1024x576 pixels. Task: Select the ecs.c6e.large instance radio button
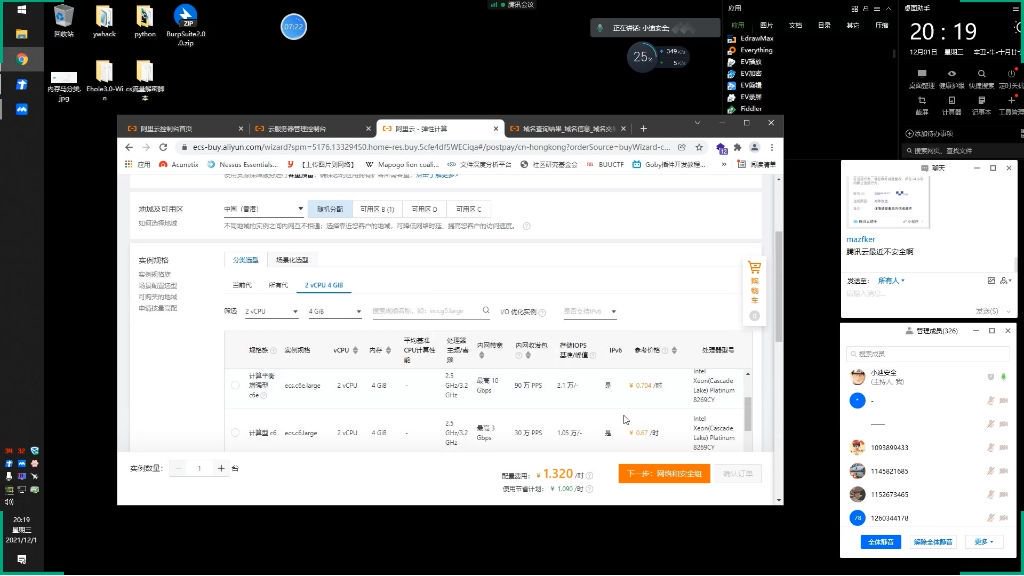235,385
